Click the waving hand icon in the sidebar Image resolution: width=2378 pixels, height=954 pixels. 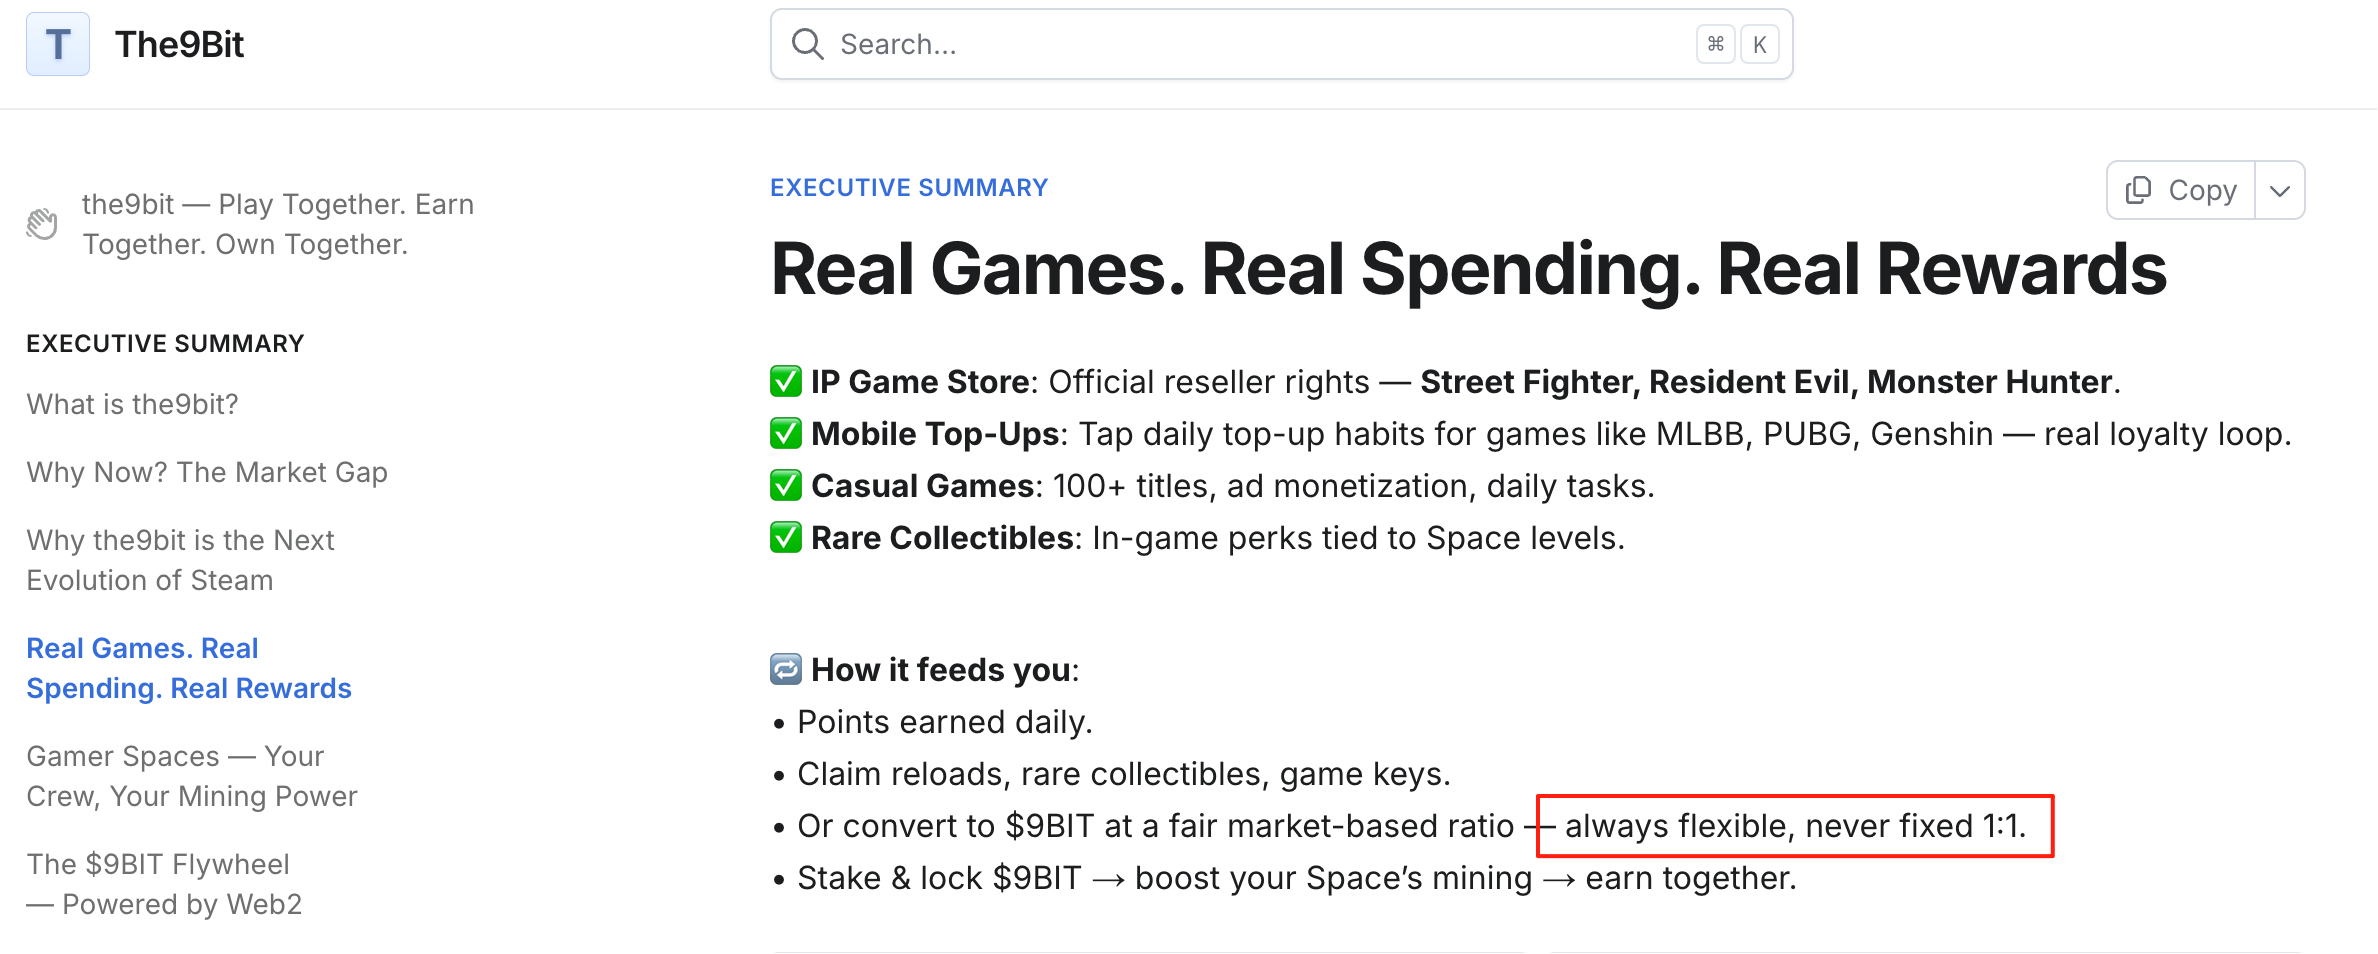(x=42, y=222)
